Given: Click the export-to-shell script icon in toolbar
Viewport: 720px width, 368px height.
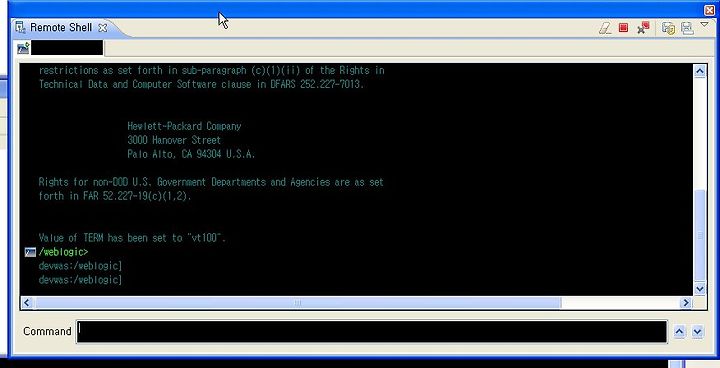Looking at the screenshot, I should point(668,28).
